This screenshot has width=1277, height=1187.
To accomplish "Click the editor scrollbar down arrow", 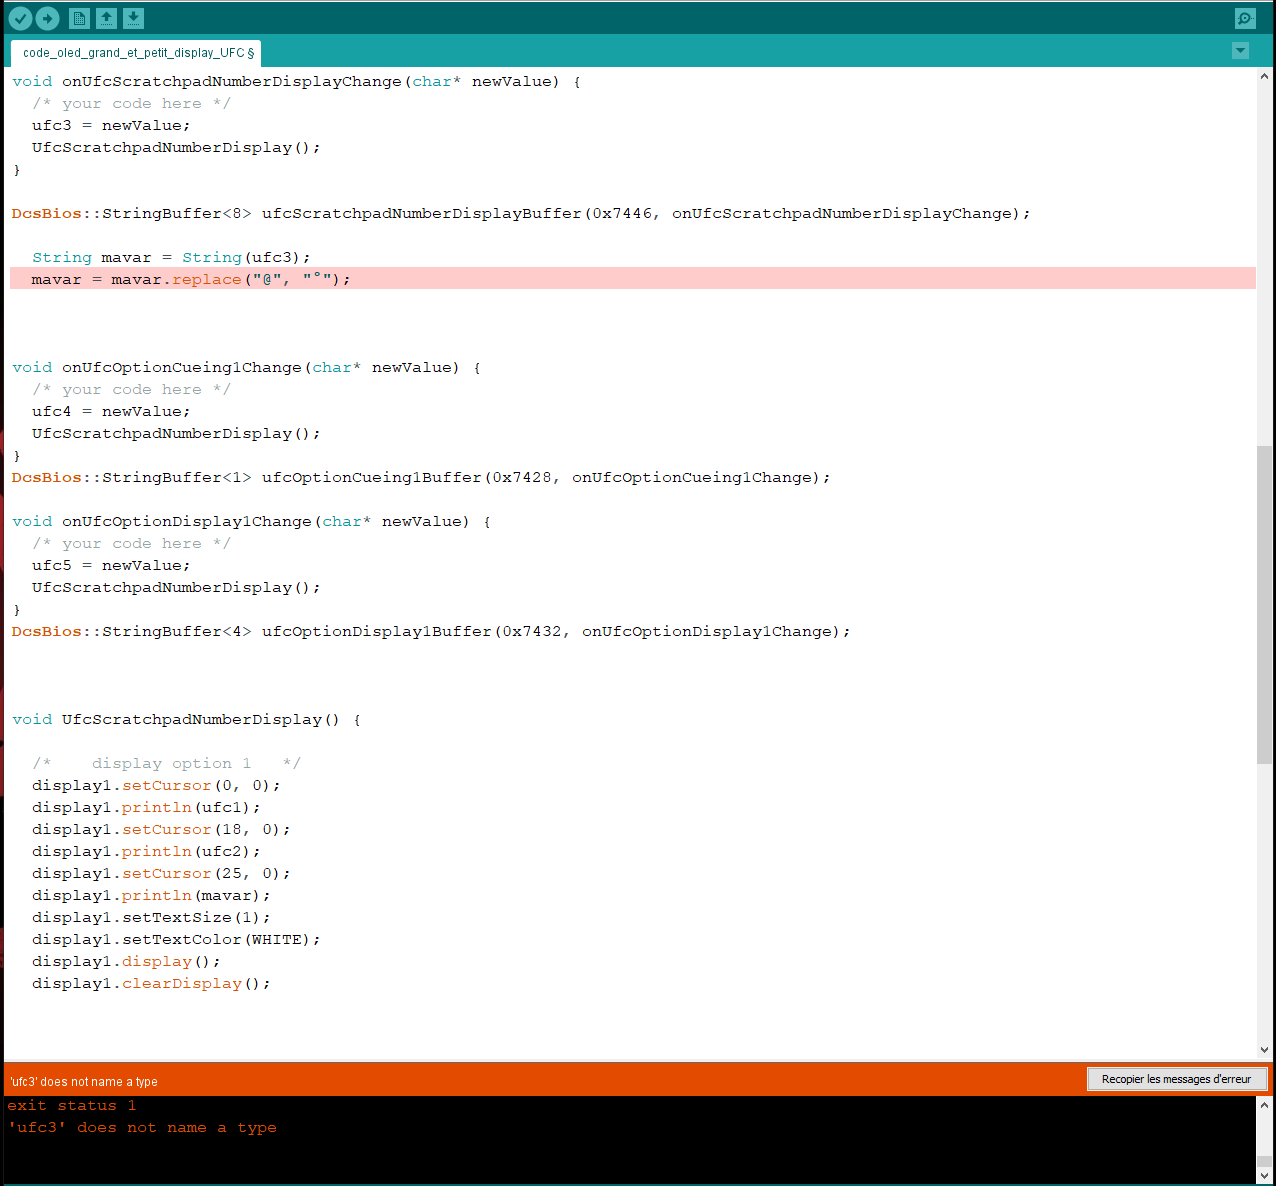I will click(1265, 1050).
